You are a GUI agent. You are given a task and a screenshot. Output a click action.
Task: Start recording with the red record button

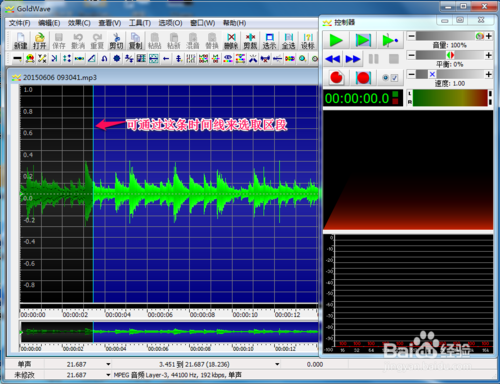[x=337, y=78]
